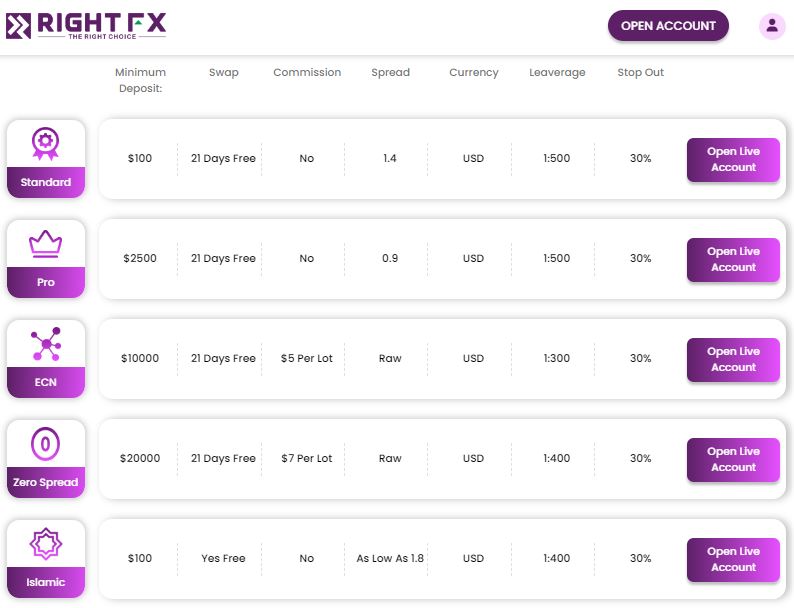Click the Standard label tile
The width and height of the screenshot is (794, 608).
(x=46, y=182)
